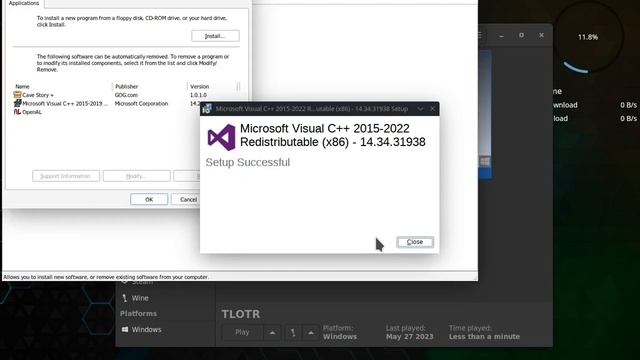Viewport: 640px width, 360px height.
Task: Maximize the Lutris window
Action: pos(521,36)
